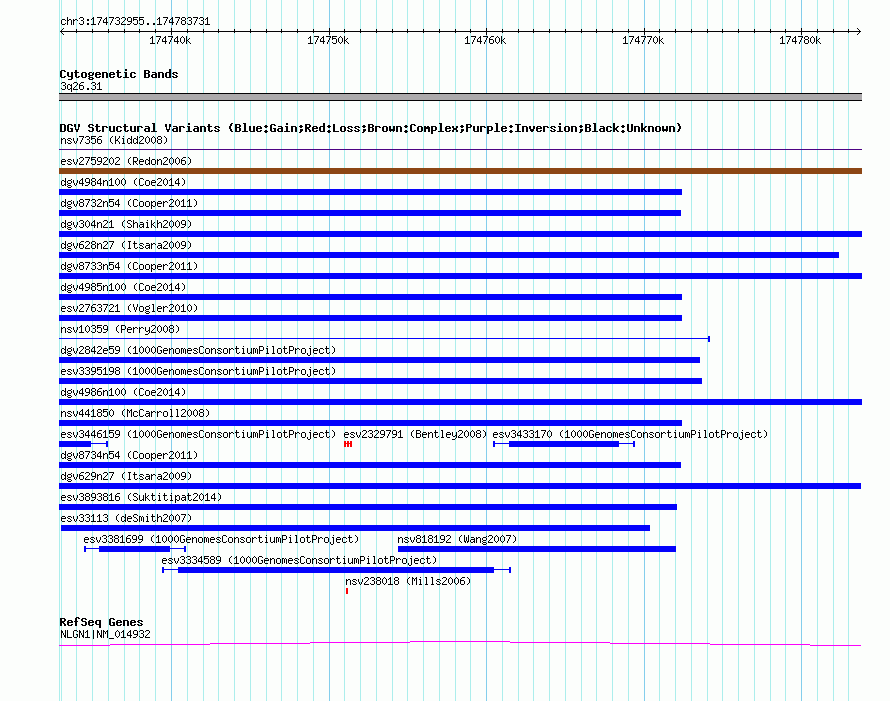This screenshot has height=701, width=890.
Task: Click the ruler's right arrow end
Action: coord(858,31)
